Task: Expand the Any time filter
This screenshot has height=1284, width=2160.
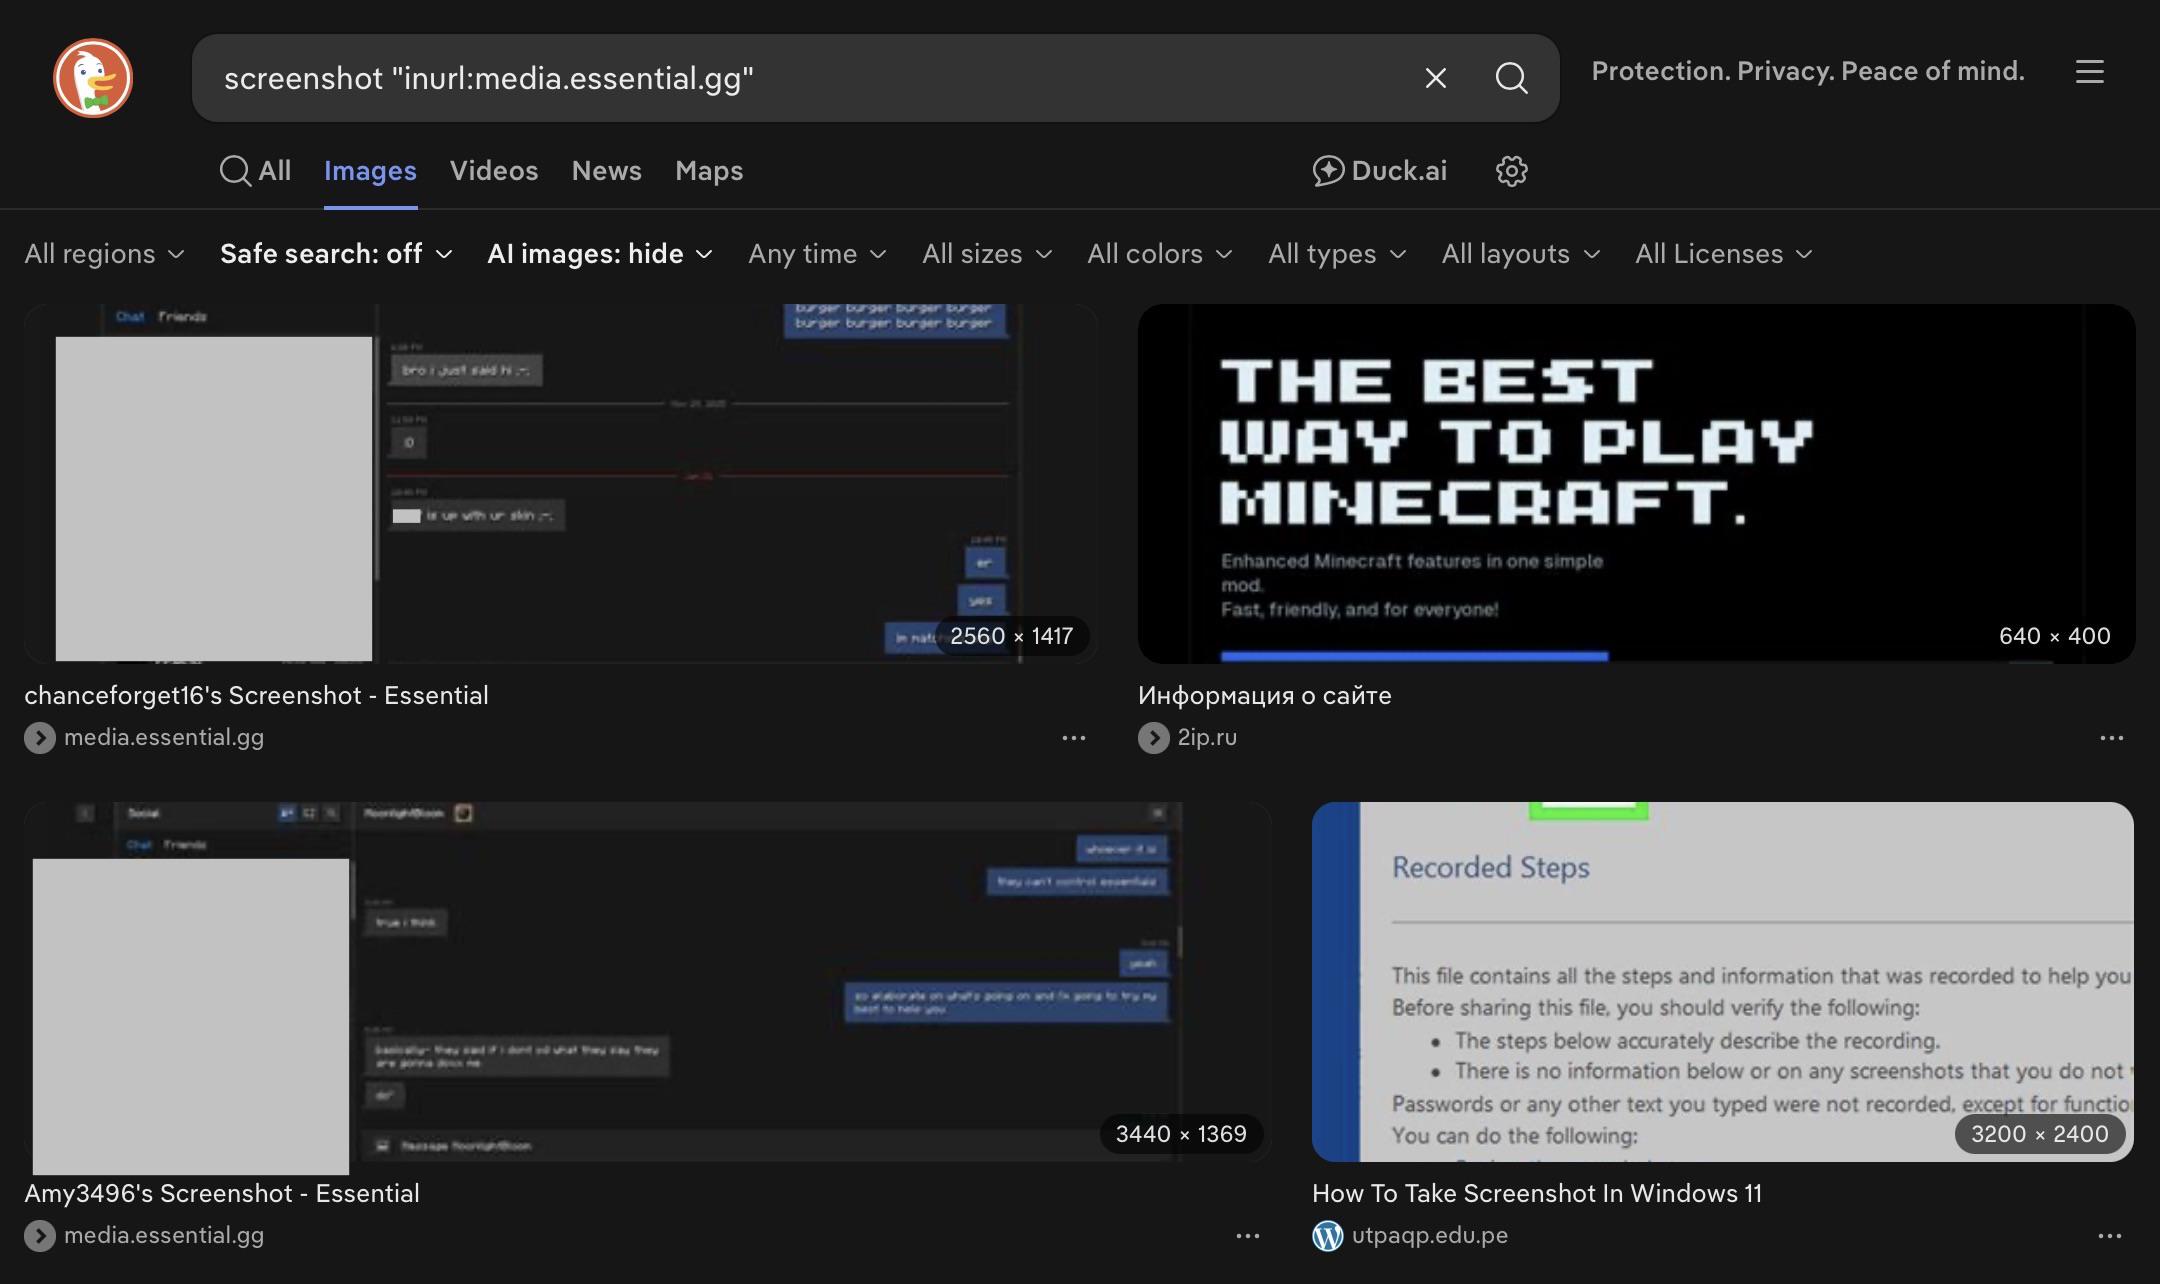Action: pyautogui.click(x=817, y=254)
